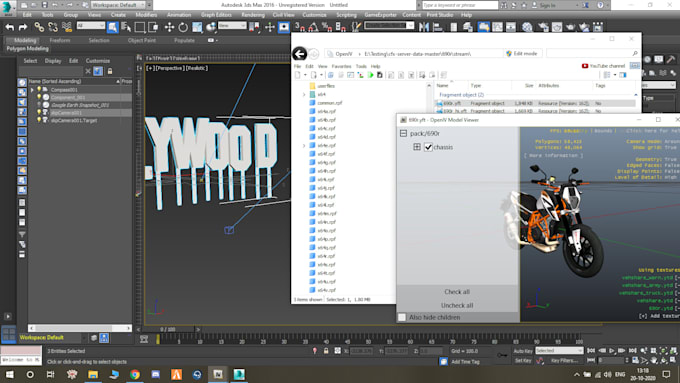Toggle Auto Key animation mode
Image resolution: width=680 pixels, height=383 pixels.
click(x=523, y=351)
